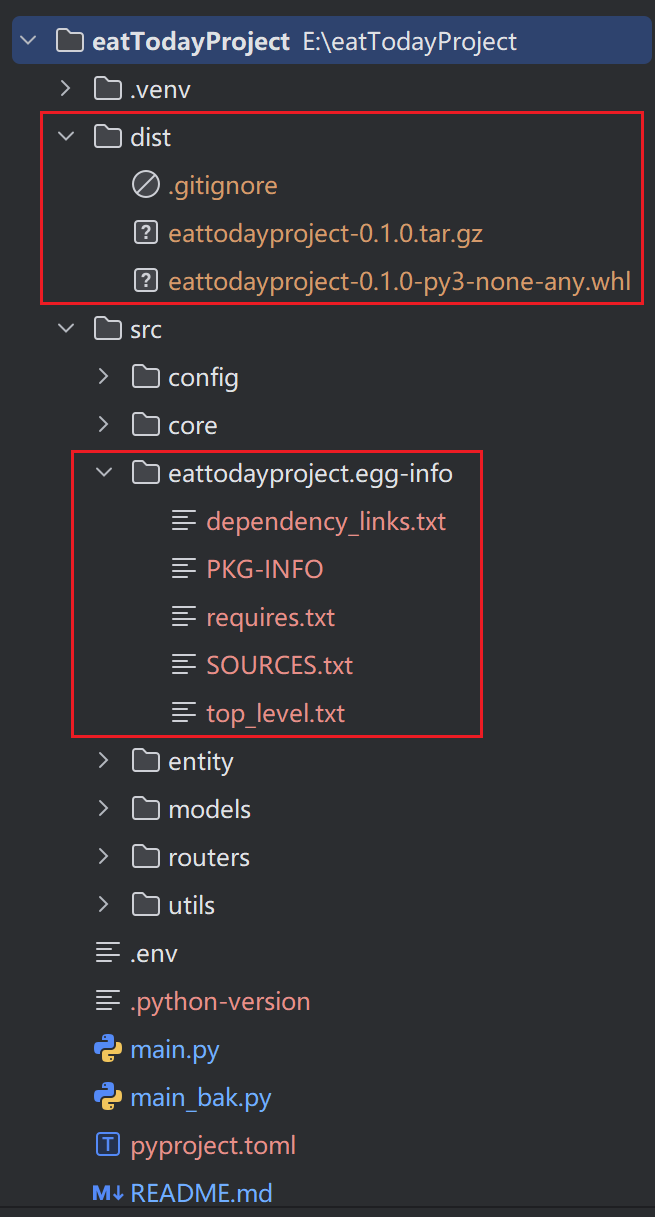Image resolution: width=655 pixels, height=1217 pixels.
Task: Expand the routers folder arrow
Action: pos(105,857)
